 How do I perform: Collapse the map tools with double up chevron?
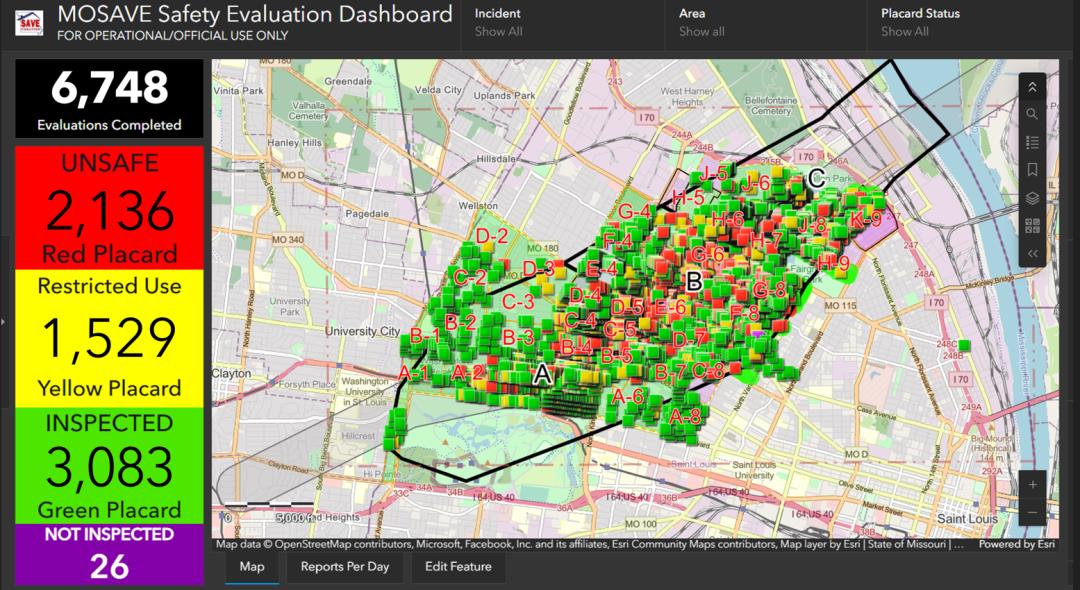tap(1032, 87)
